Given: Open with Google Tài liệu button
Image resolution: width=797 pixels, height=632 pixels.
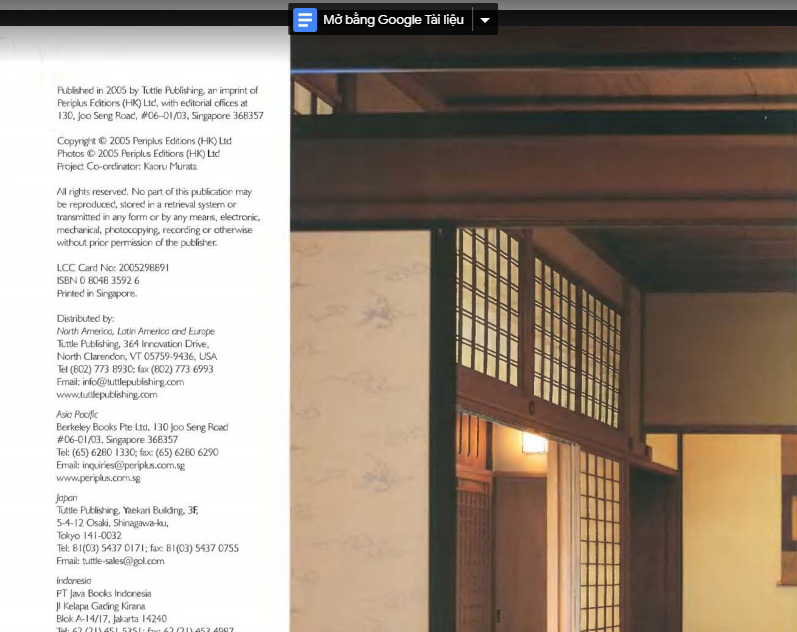Looking at the screenshot, I should (393, 20).
